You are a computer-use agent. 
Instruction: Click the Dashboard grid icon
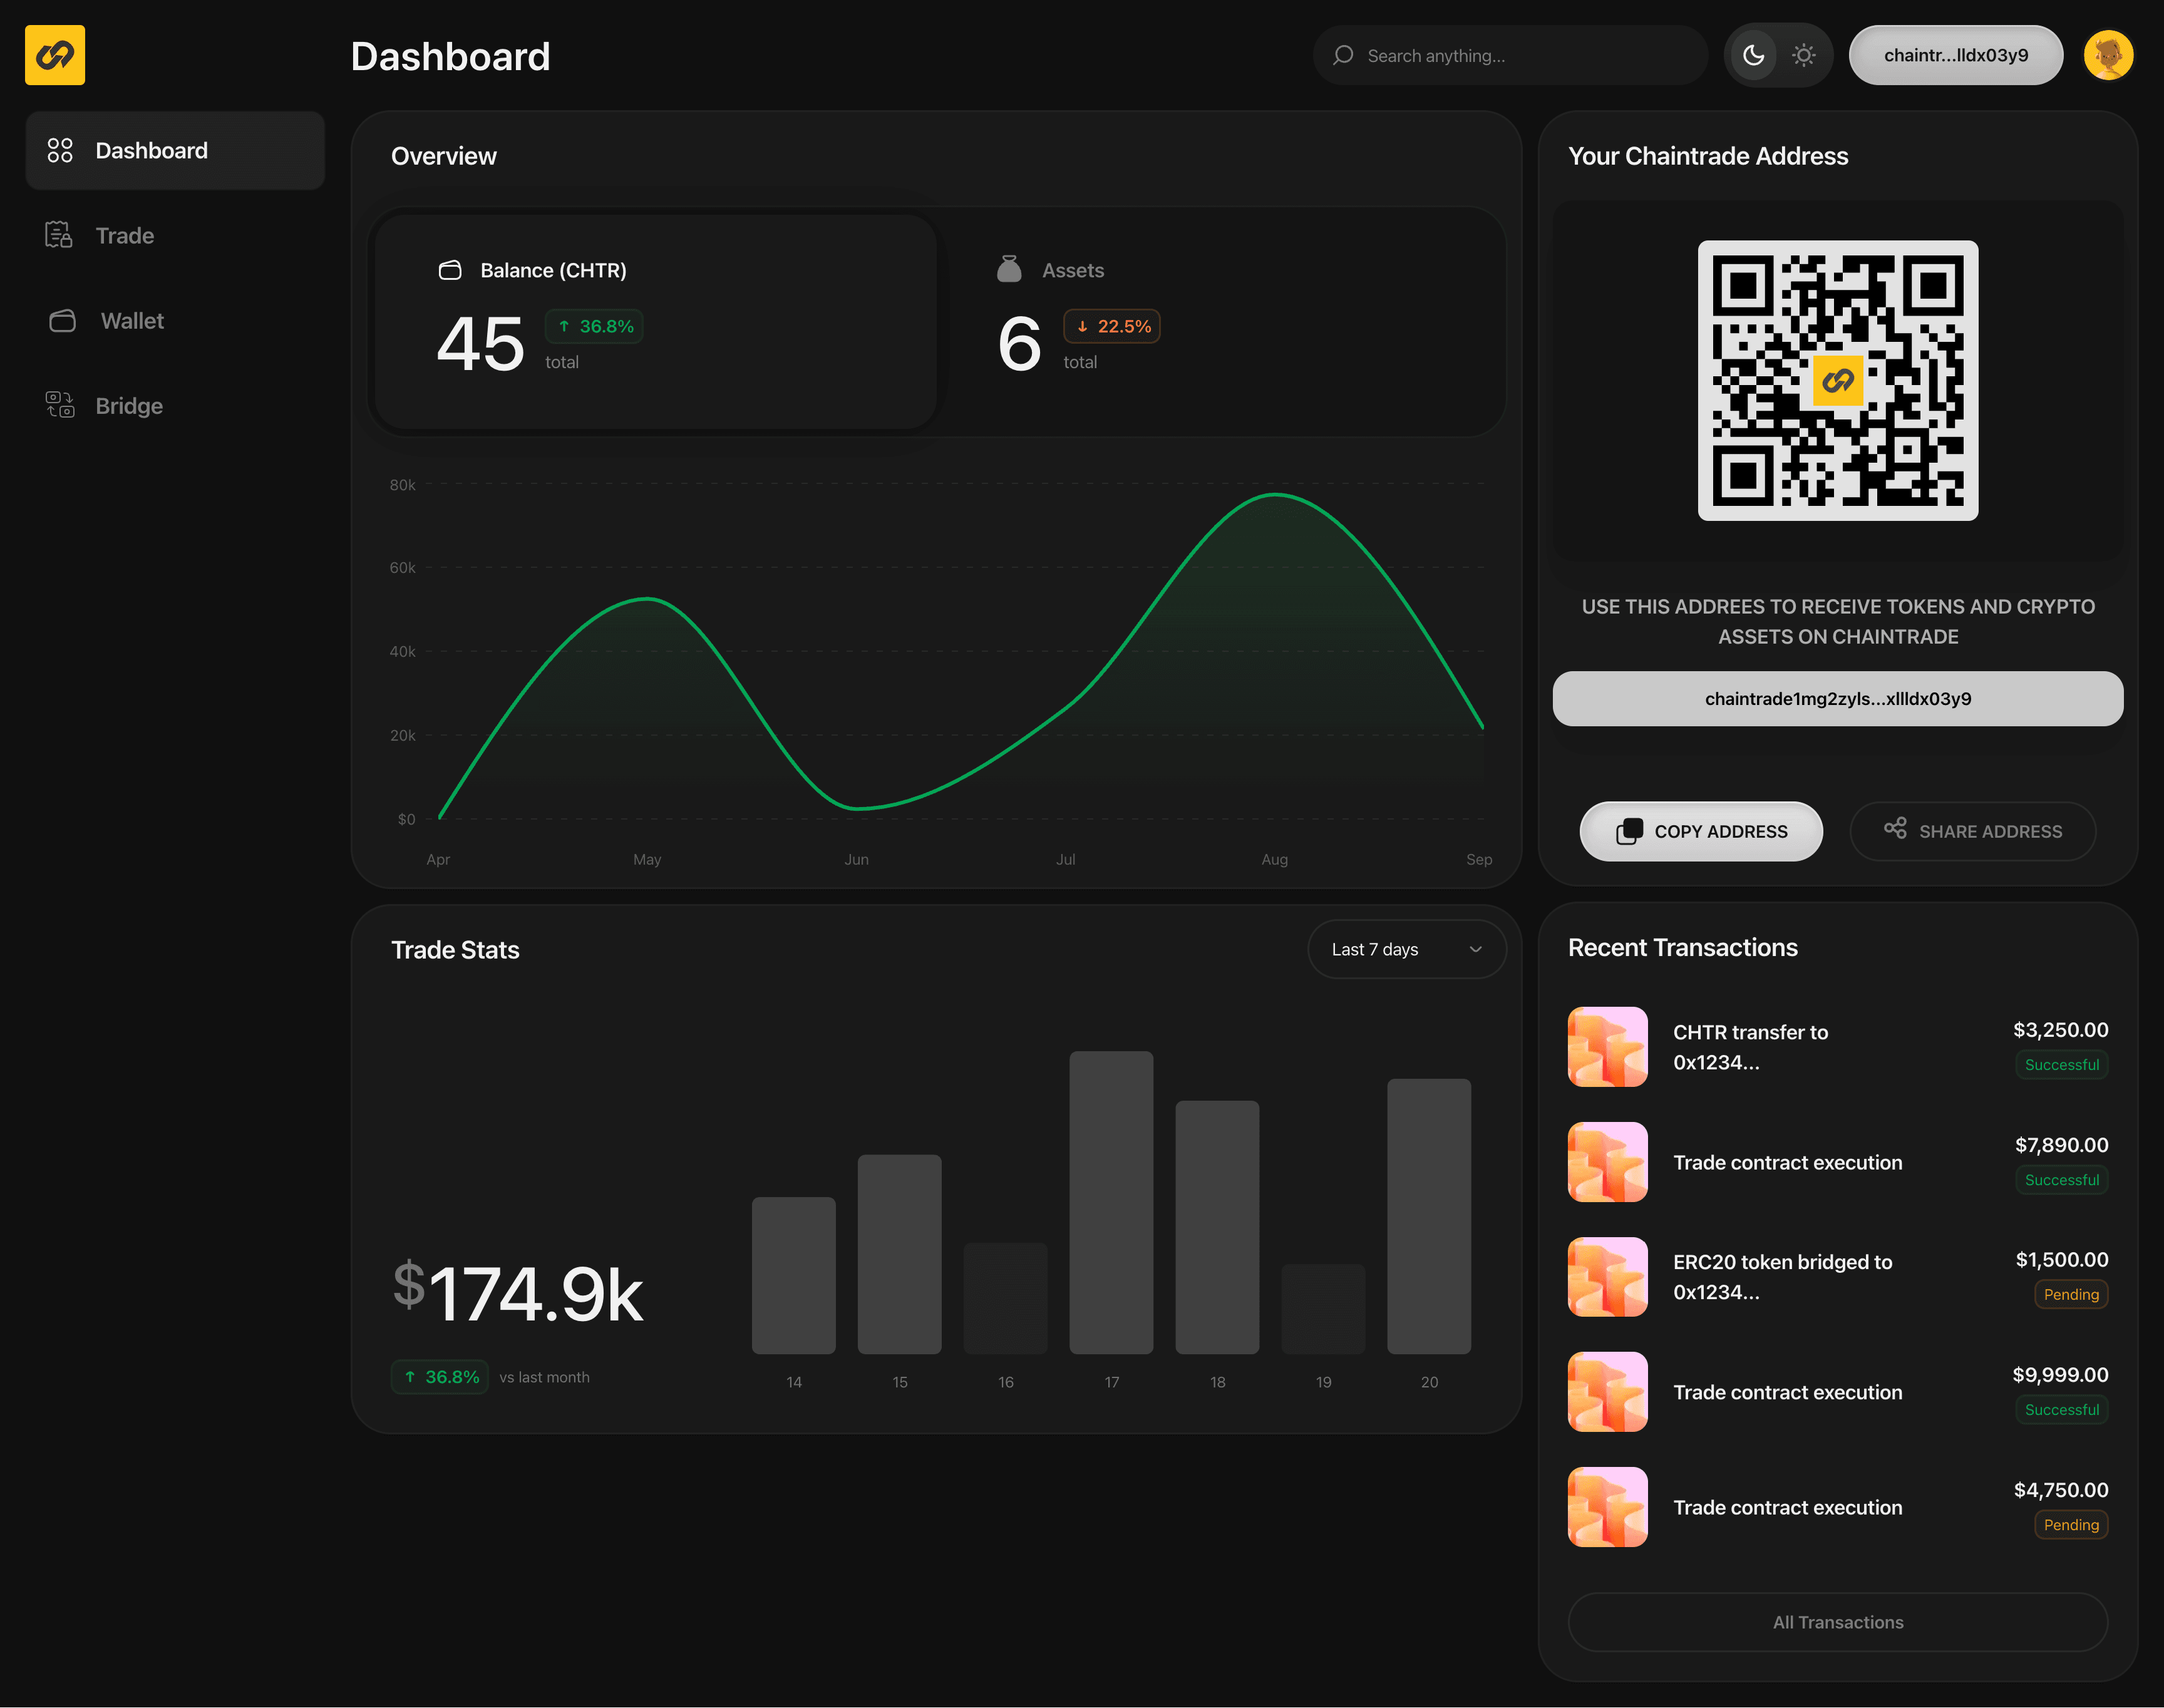coord(60,150)
